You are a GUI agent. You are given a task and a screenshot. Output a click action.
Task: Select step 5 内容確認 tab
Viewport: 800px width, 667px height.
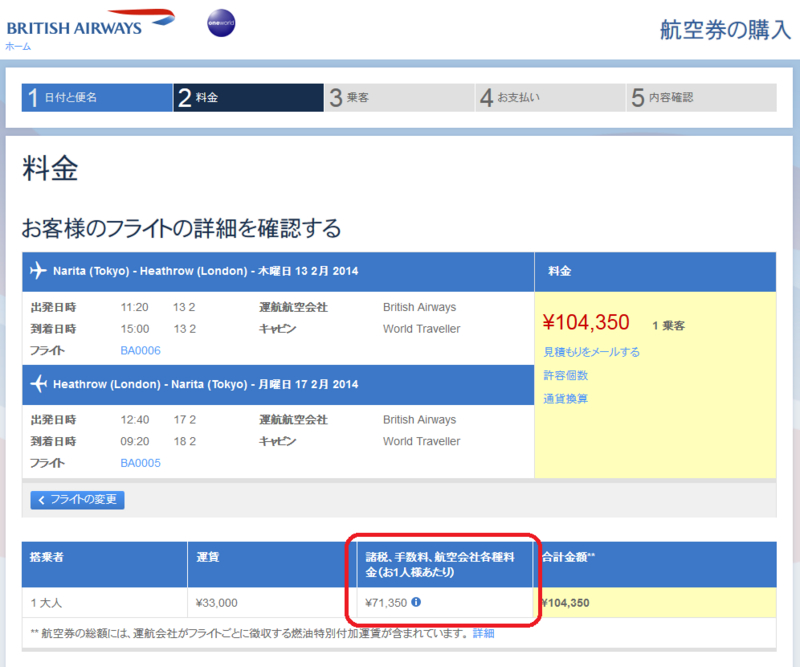coord(702,97)
